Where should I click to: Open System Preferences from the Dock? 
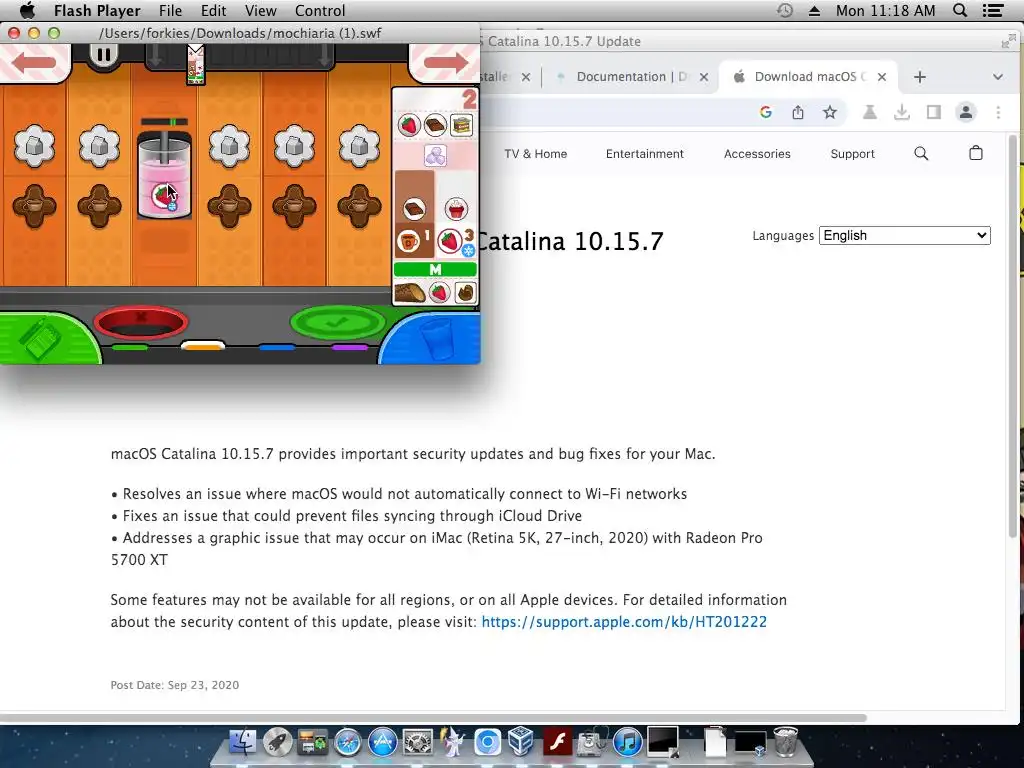[x=417, y=743]
